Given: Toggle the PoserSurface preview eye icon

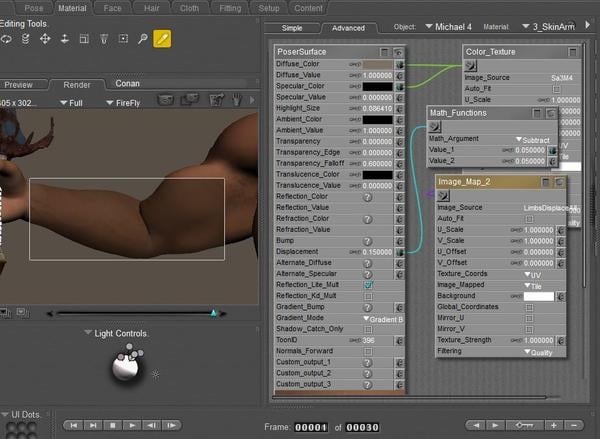Looking at the screenshot, I should pos(398,52).
